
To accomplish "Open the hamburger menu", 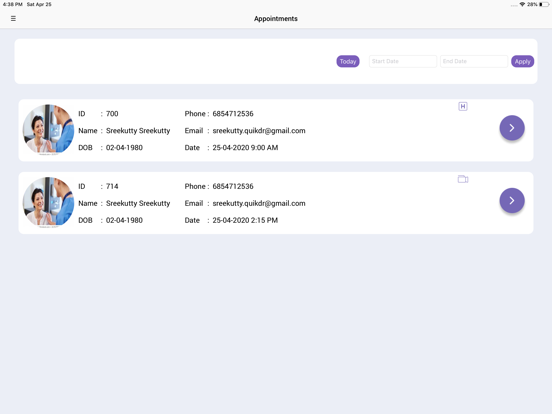I will (13, 18).
